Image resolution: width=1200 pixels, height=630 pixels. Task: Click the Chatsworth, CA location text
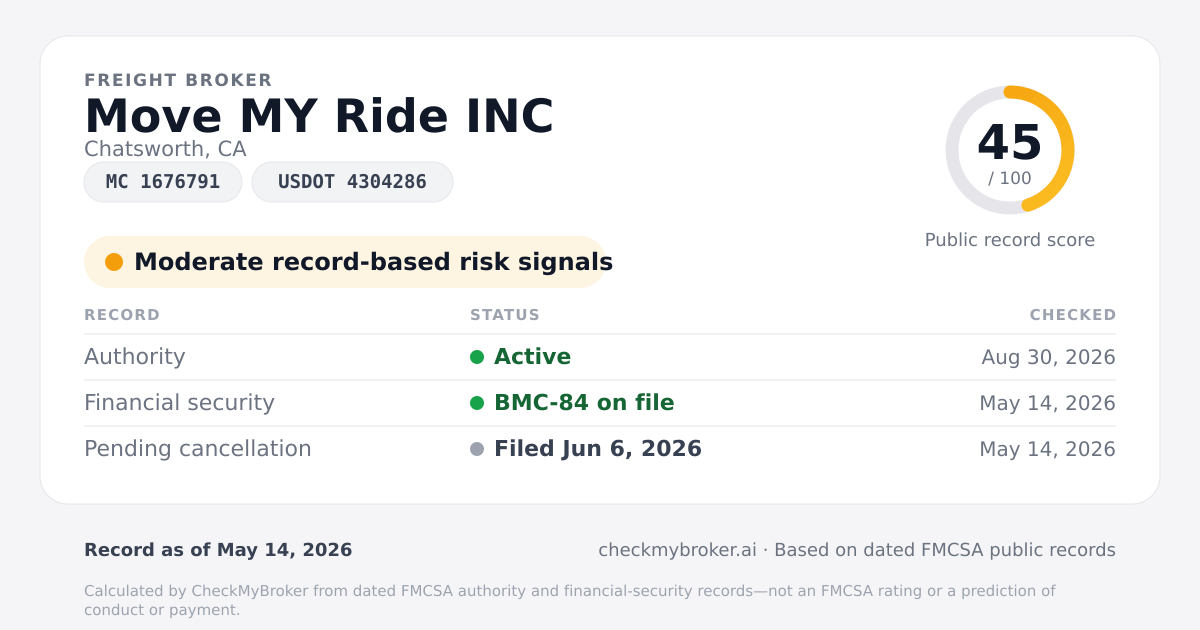tap(165, 149)
